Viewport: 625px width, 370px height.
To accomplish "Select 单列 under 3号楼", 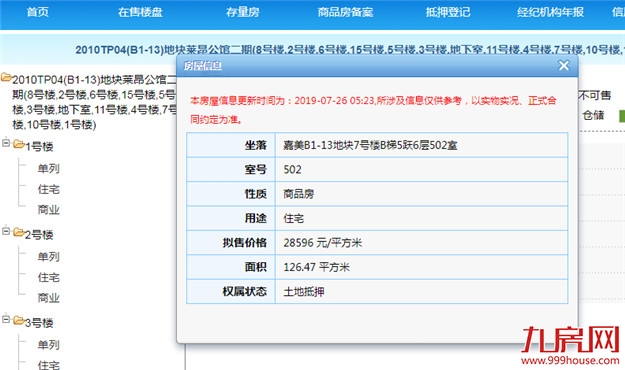I will click(49, 344).
